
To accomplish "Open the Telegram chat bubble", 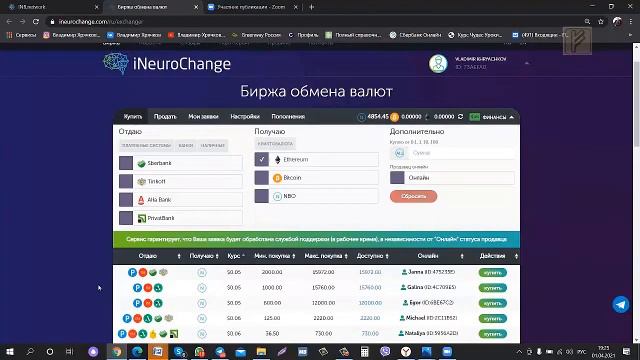I will (x=620, y=304).
